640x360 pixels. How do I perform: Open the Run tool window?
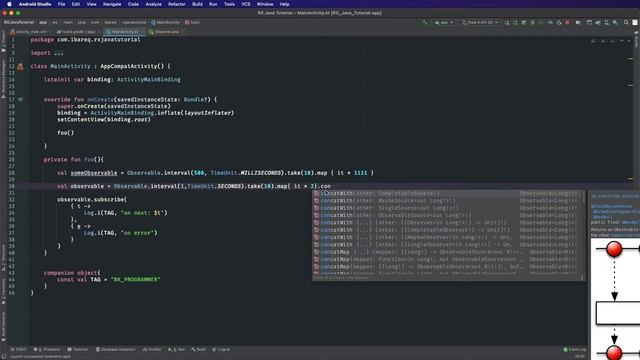click(x=177, y=349)
